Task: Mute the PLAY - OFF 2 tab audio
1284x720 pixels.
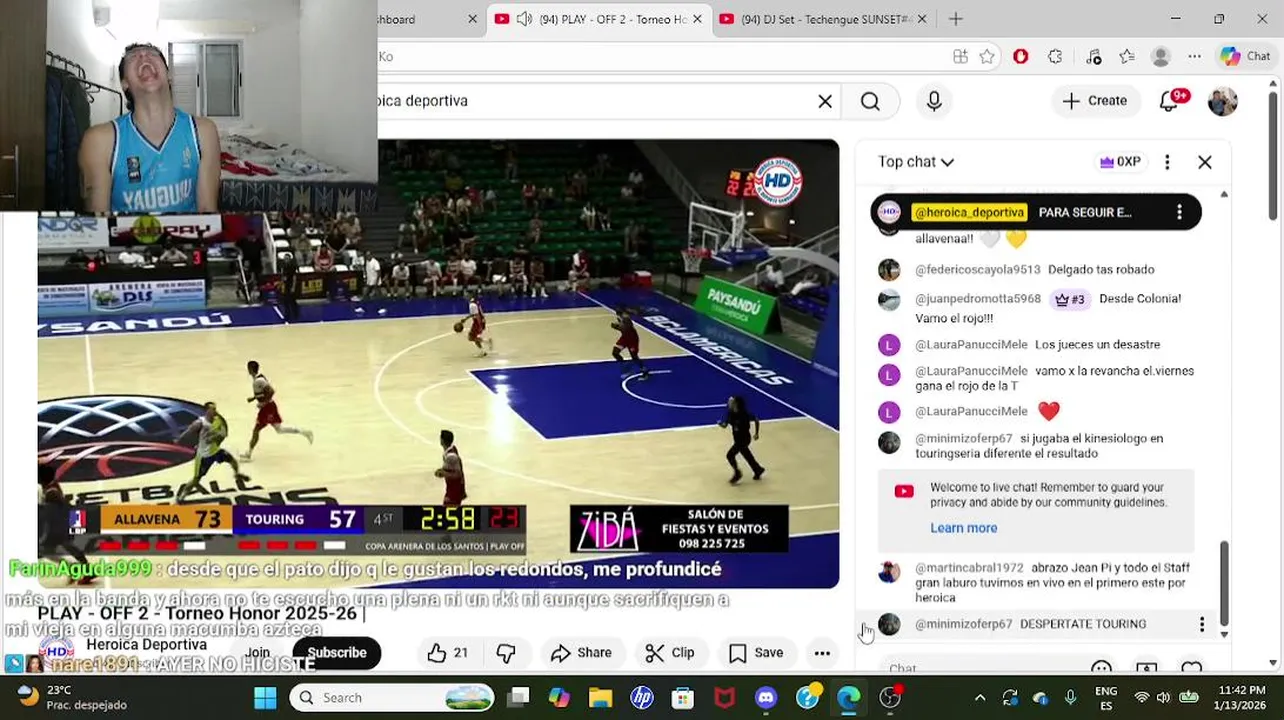Action: click(524, 19)
